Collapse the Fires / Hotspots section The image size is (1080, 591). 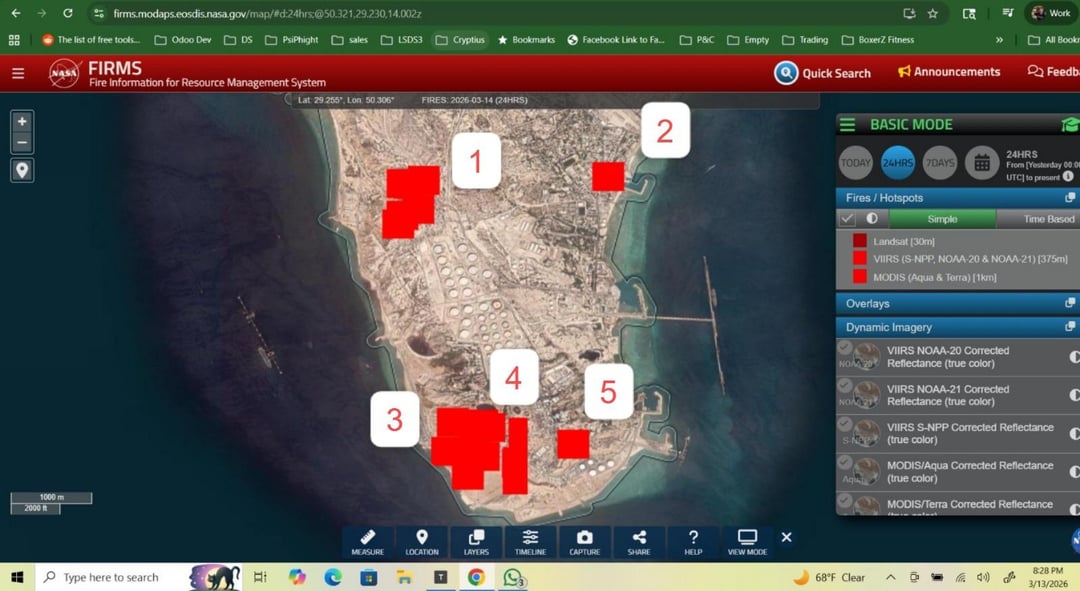[x=1069, y=198]
